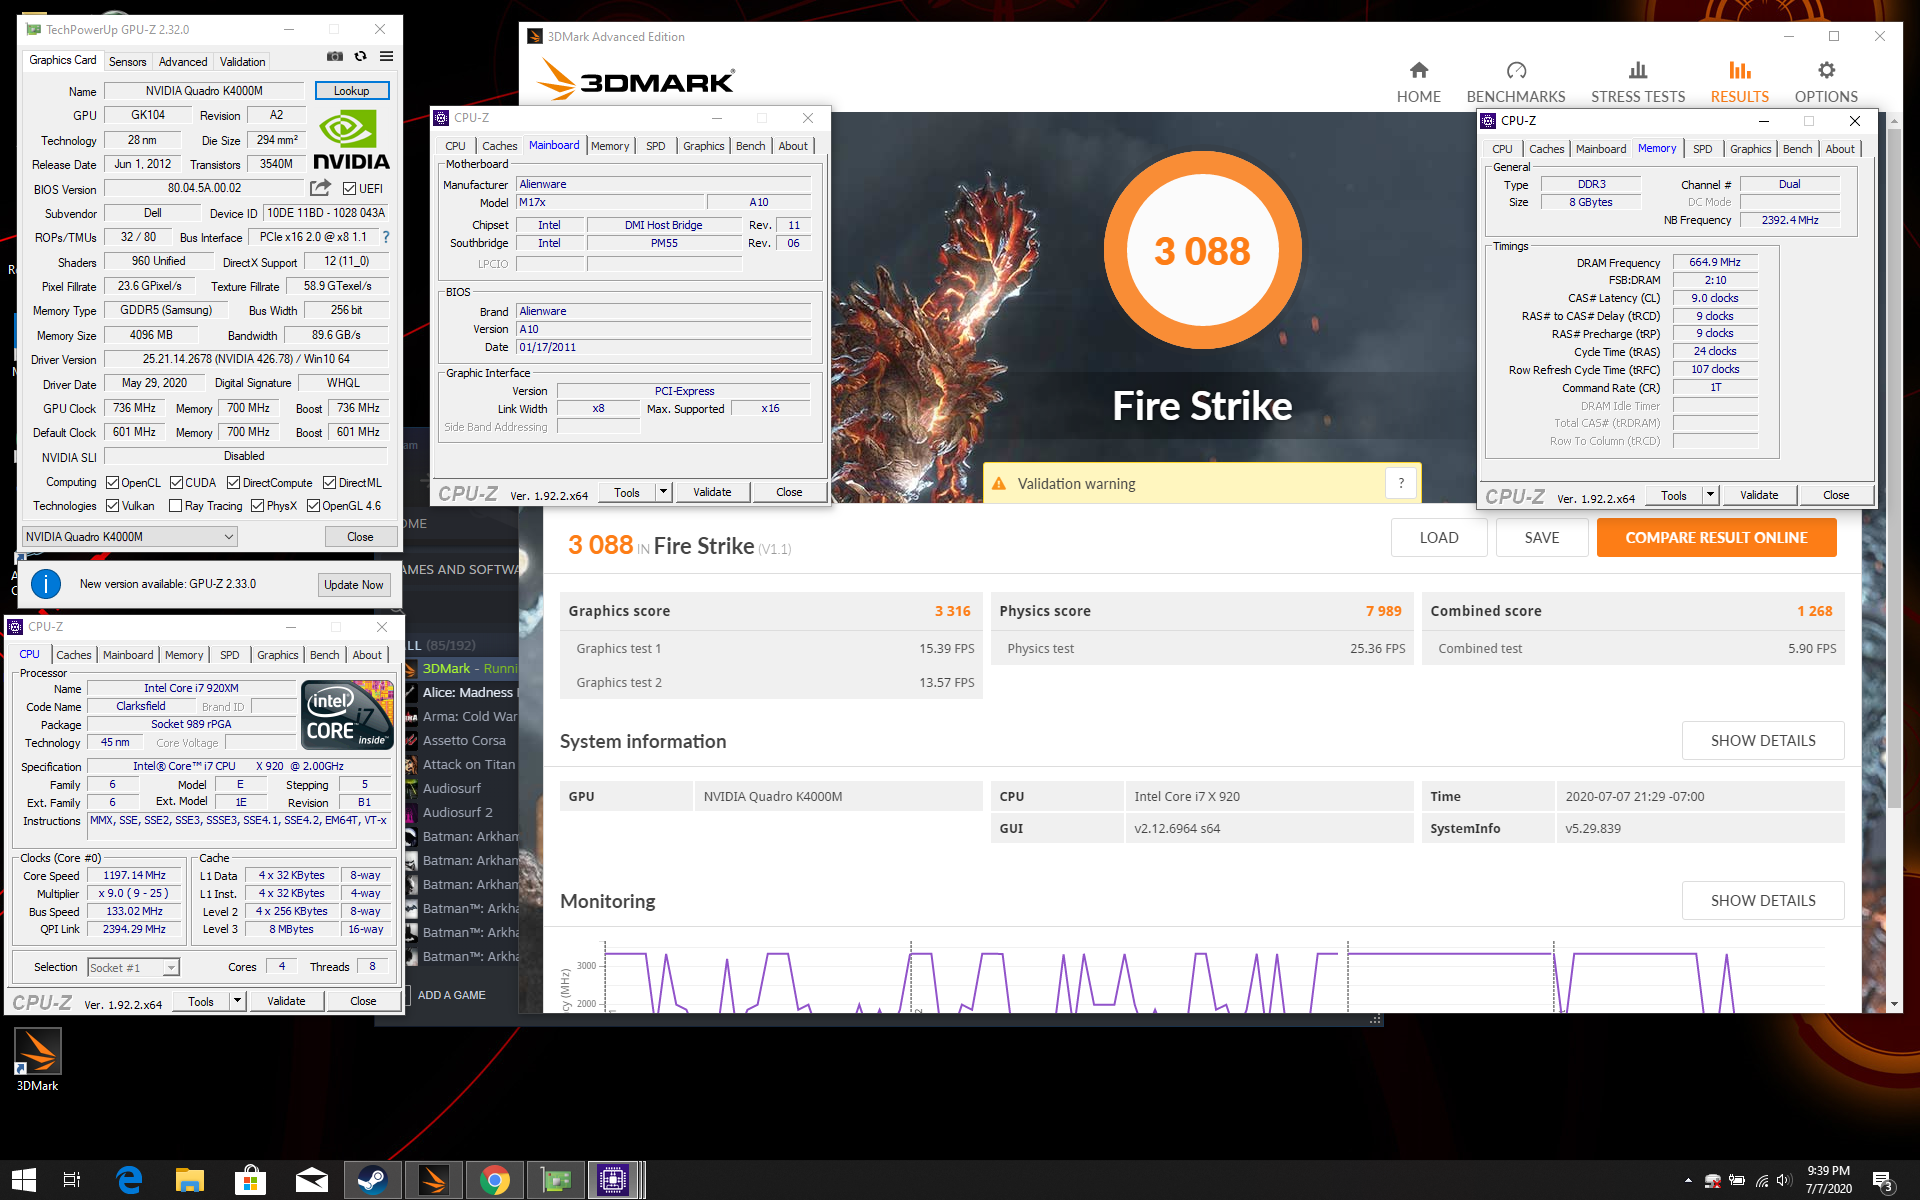
Task: Open the Advanced tab in GPU-Z
Action: click(x=183, y=62)
